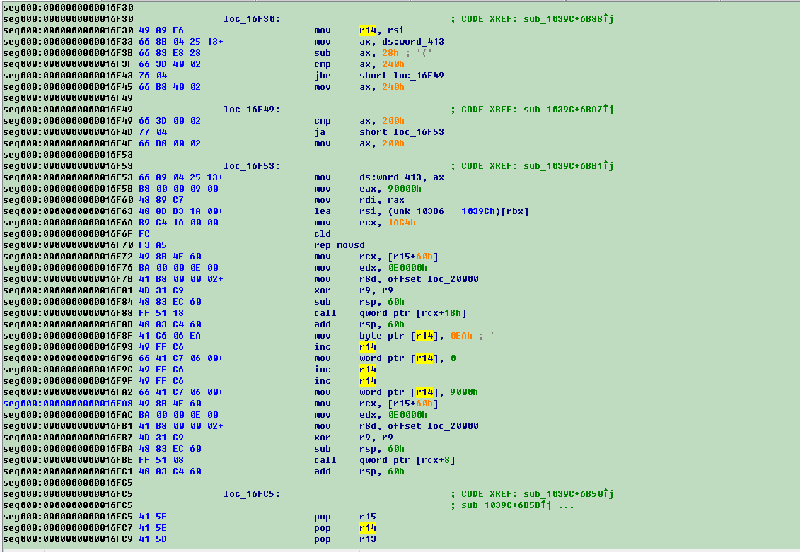Viewport: 800px width, 552px height.
Task: Click 240h in the 'cmp ax' instruction
Action: click(393, 64)
